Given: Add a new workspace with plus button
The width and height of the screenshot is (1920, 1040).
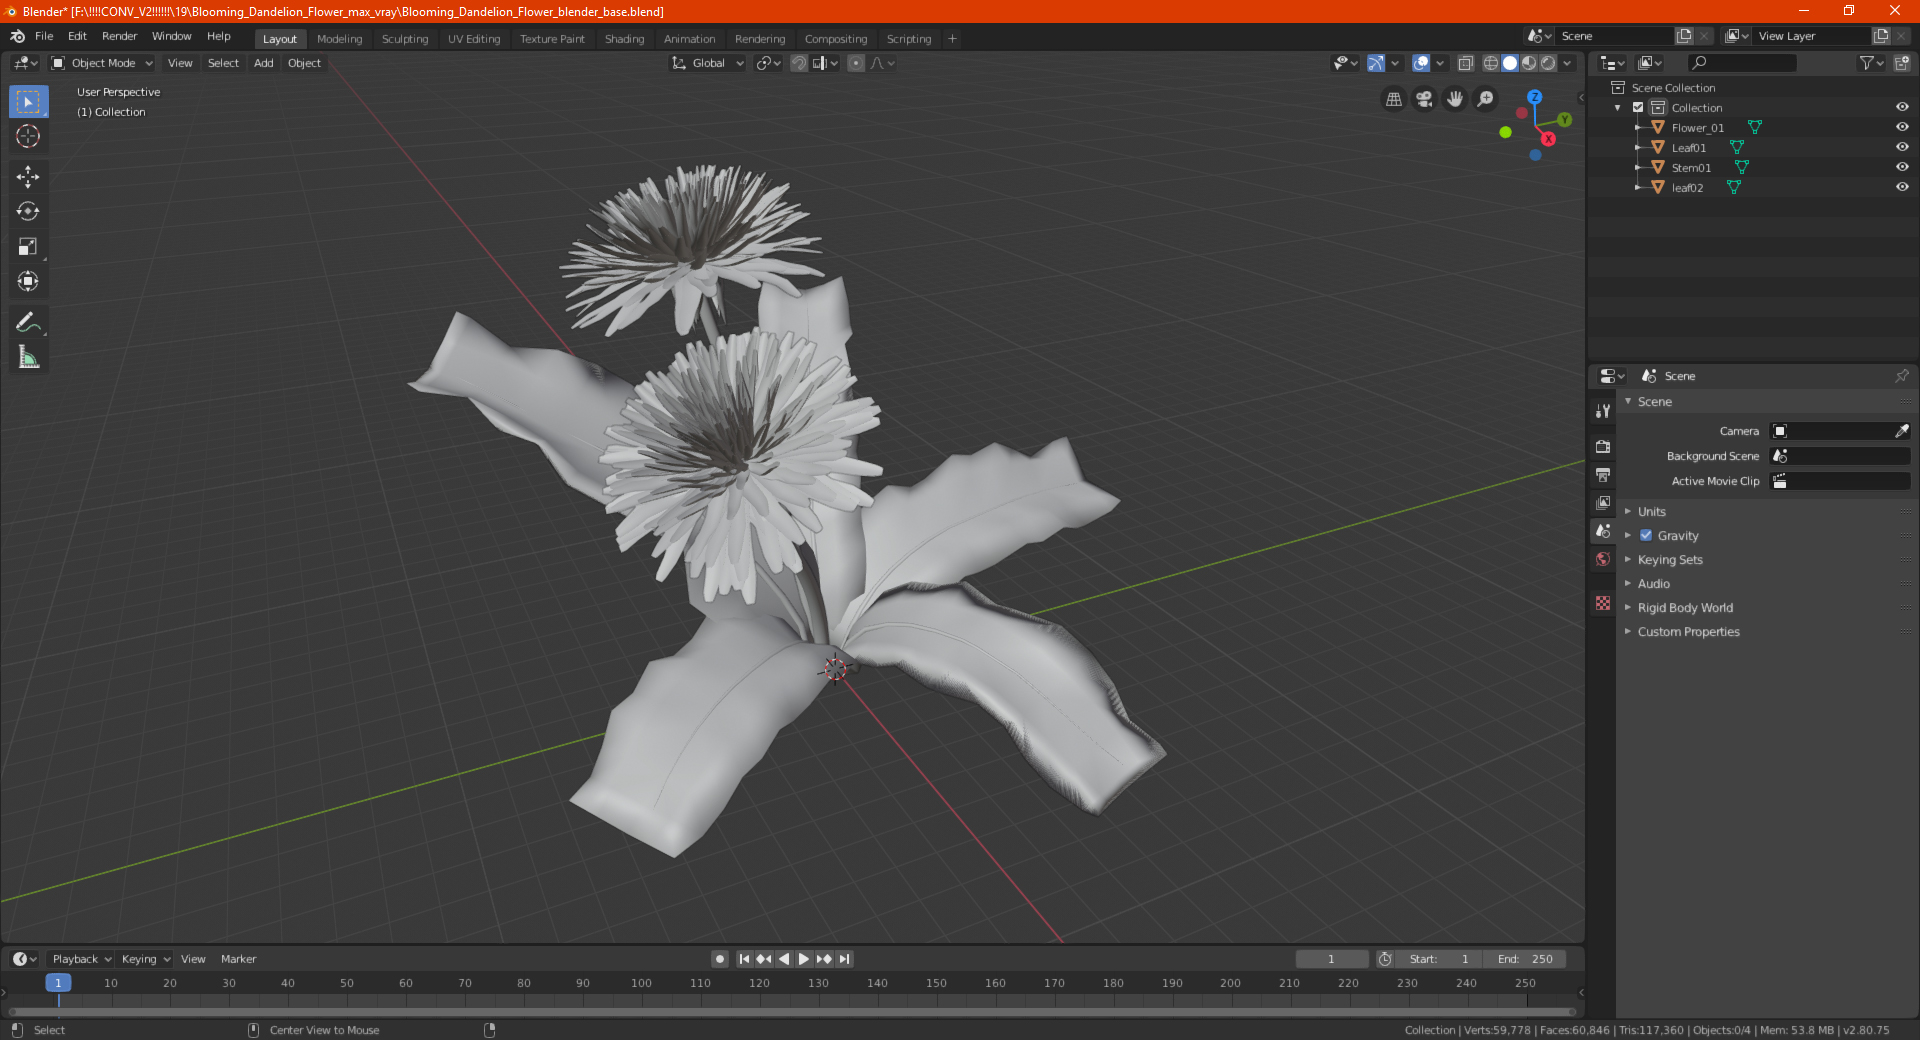Looking at the screenshot, I should (x=952, y=39).
